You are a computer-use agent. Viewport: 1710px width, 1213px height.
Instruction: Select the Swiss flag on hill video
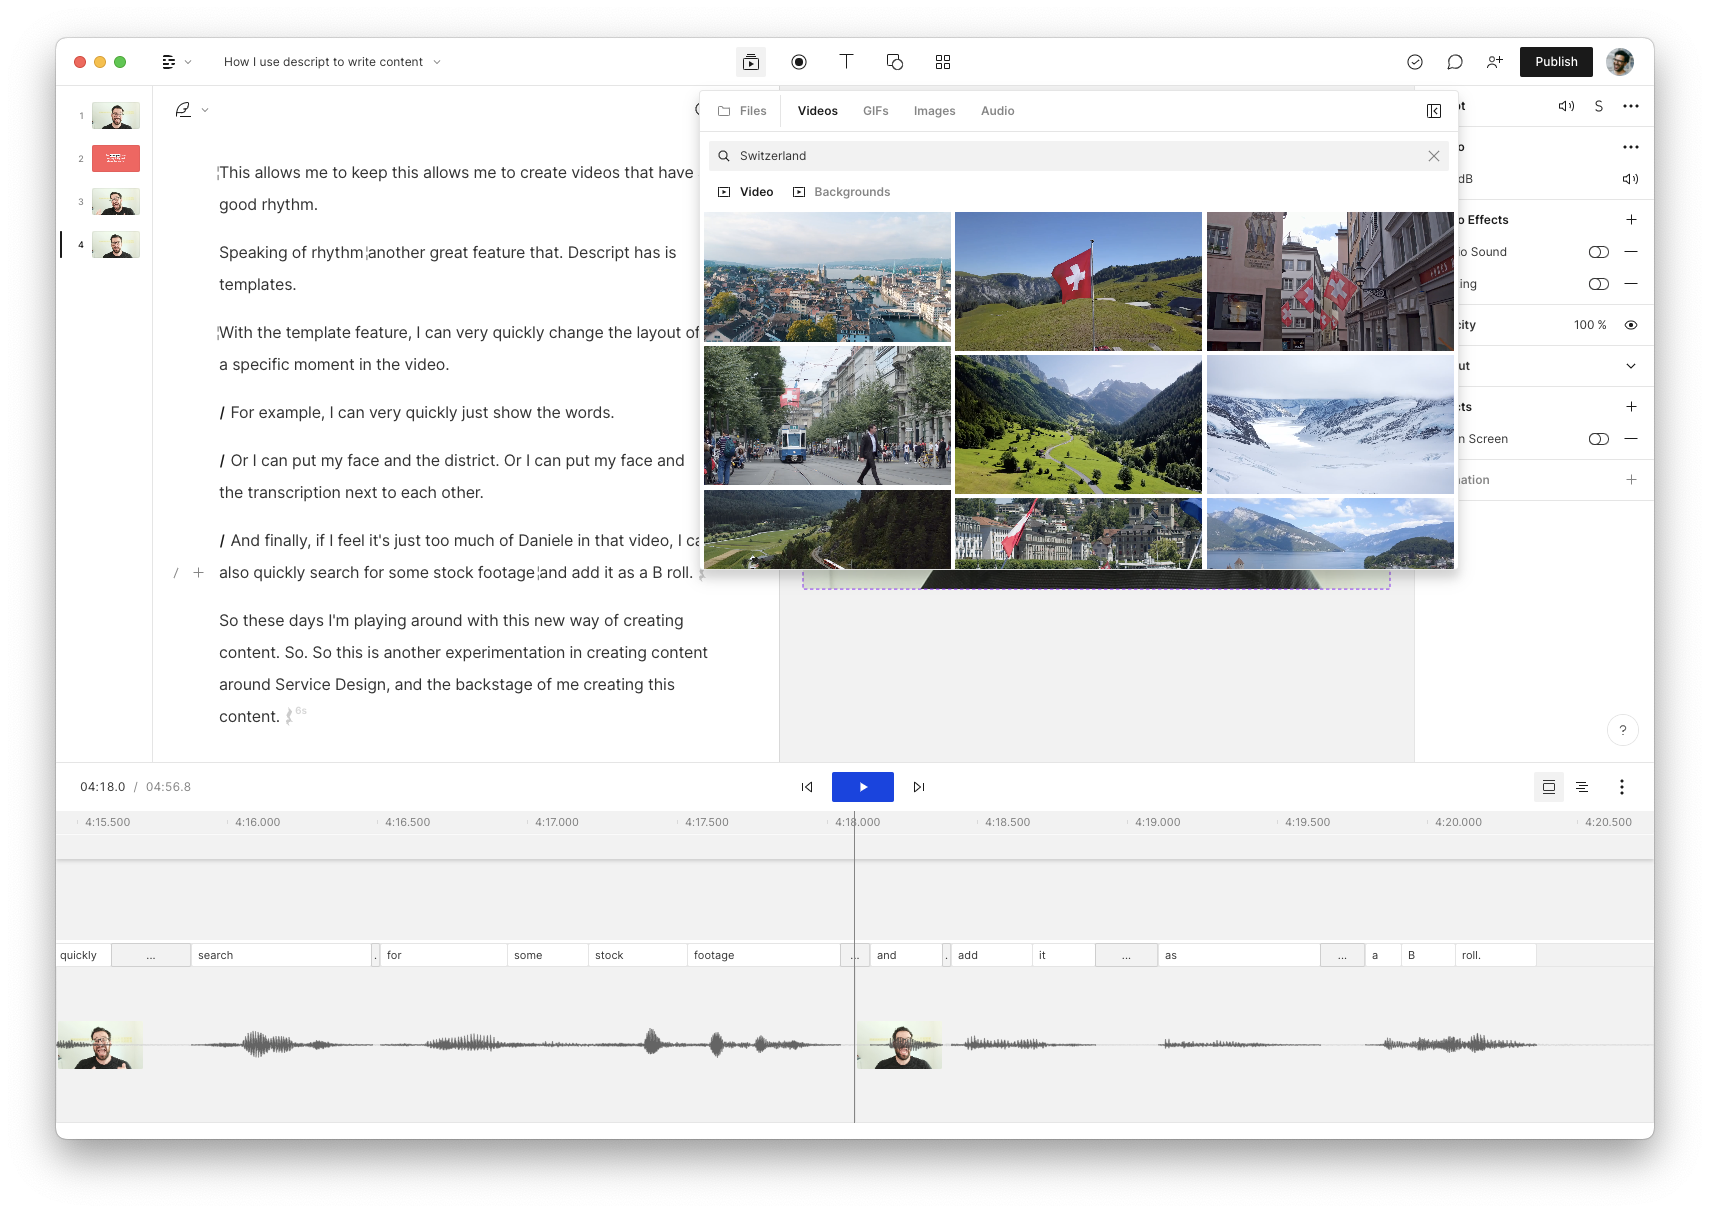pos(1077,281)
